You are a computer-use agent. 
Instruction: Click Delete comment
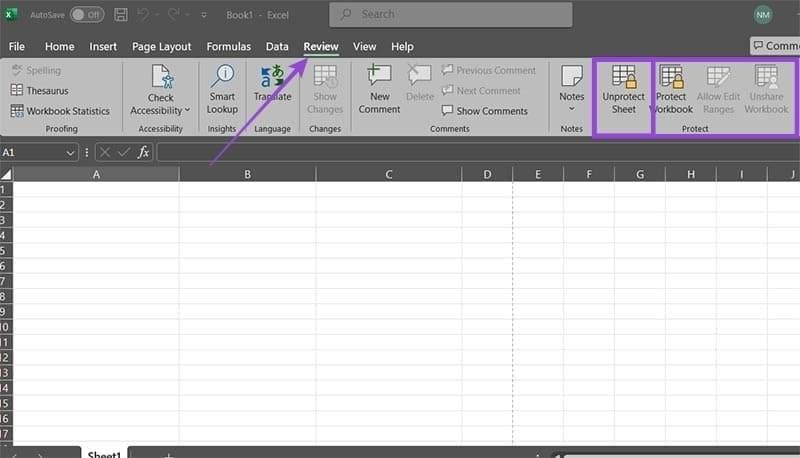pos(420,83)
